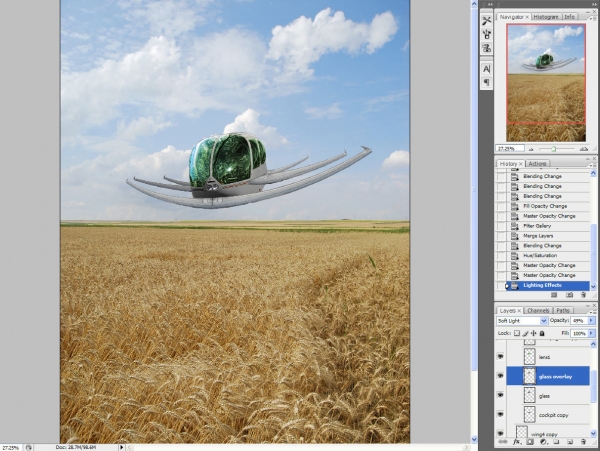Select the lens1 layer
Image resolution: width=600 pixels, height=451 pixels.
[x=548, y=357]
